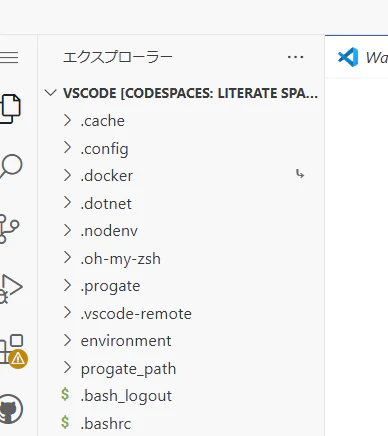The height and width of the screenshot is (436, 388).
Task: Switch to the Welcome editor tab
Action: tap(356, 57)
